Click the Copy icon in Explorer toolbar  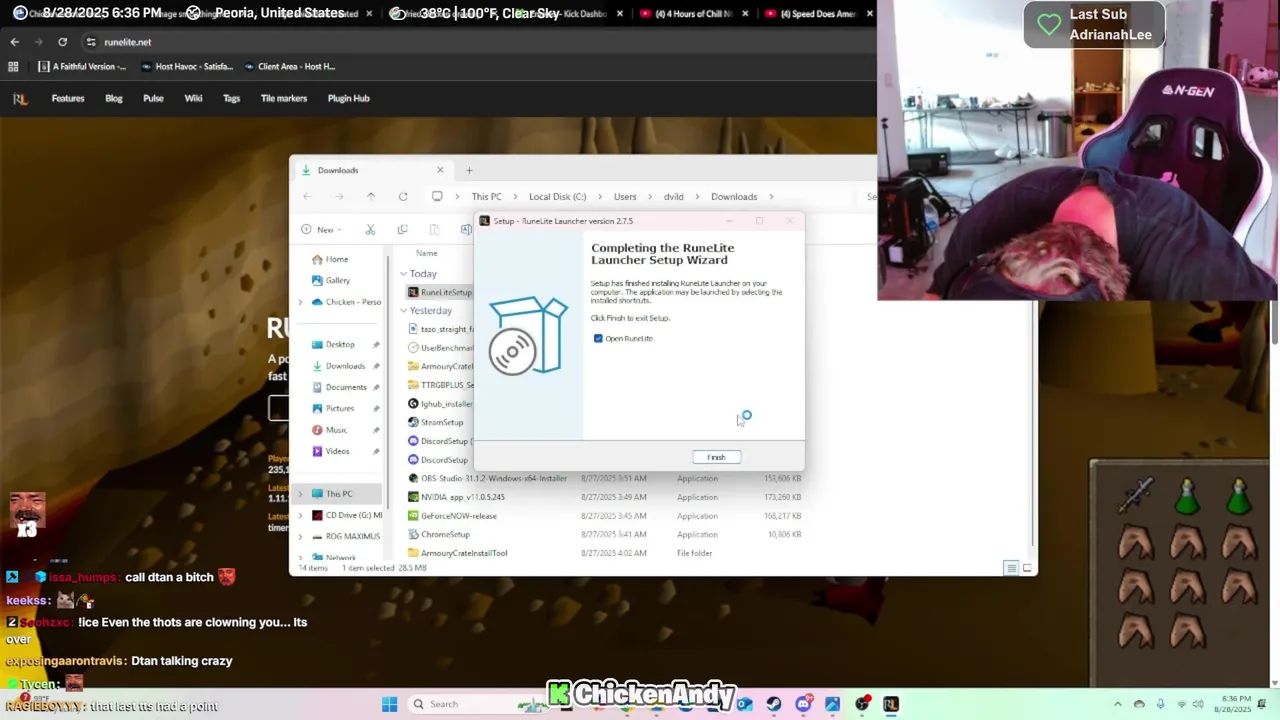pyautogui.click(x=402, y=229)
